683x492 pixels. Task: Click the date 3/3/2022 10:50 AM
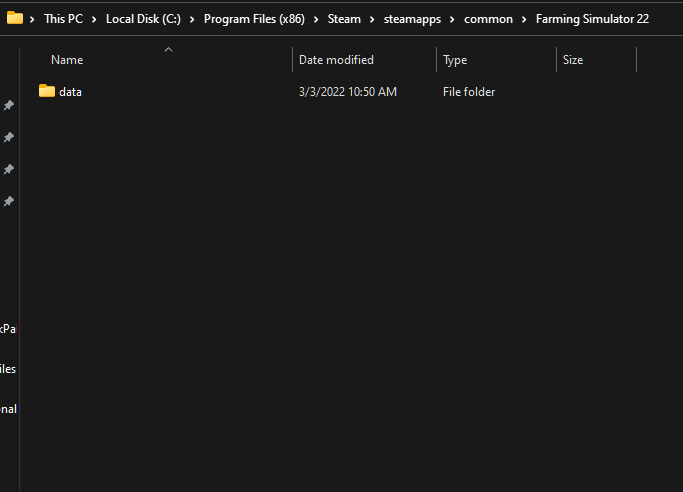[348, 92]
